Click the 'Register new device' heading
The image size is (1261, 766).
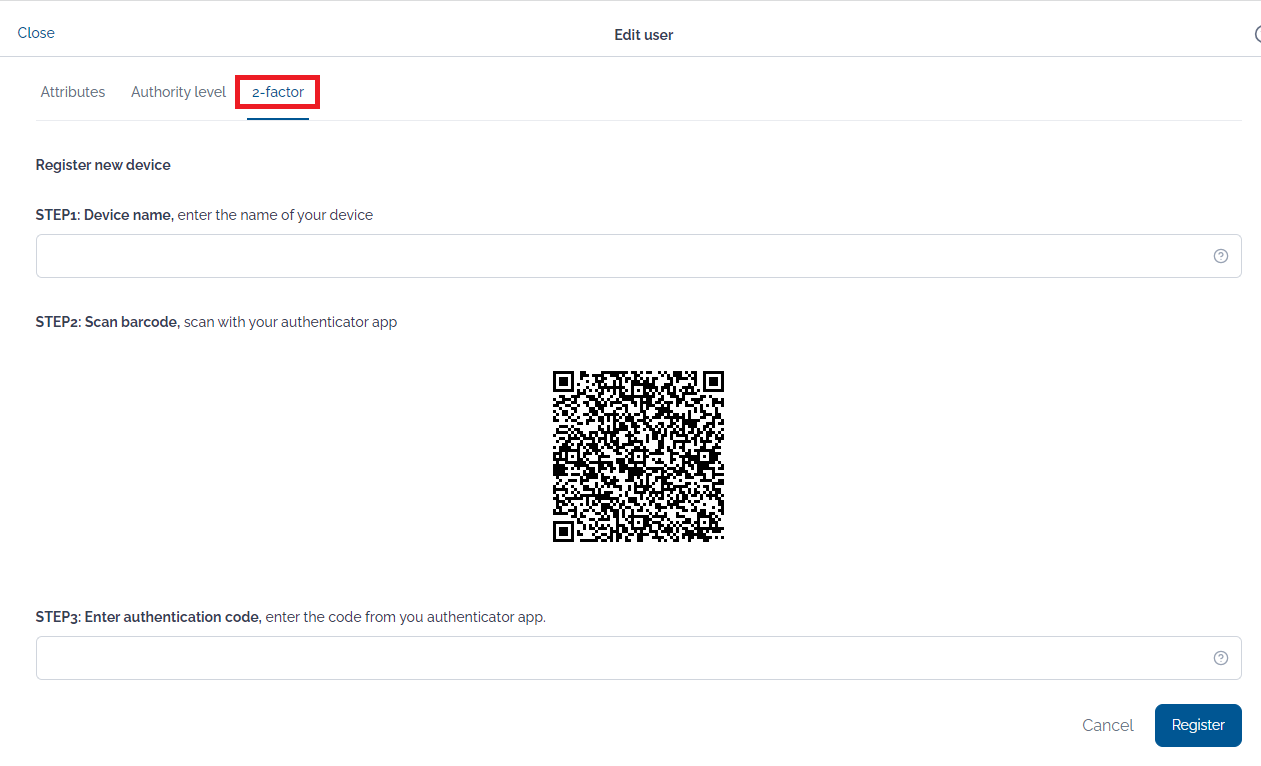103,165
